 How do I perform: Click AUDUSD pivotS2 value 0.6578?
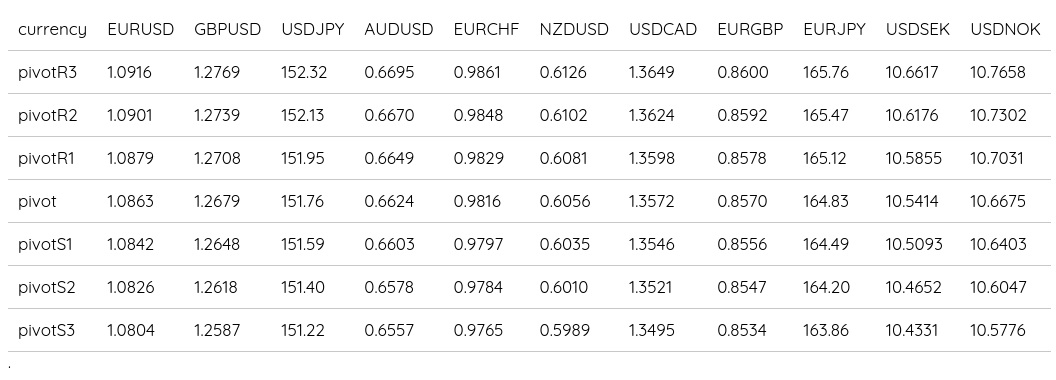389,288
